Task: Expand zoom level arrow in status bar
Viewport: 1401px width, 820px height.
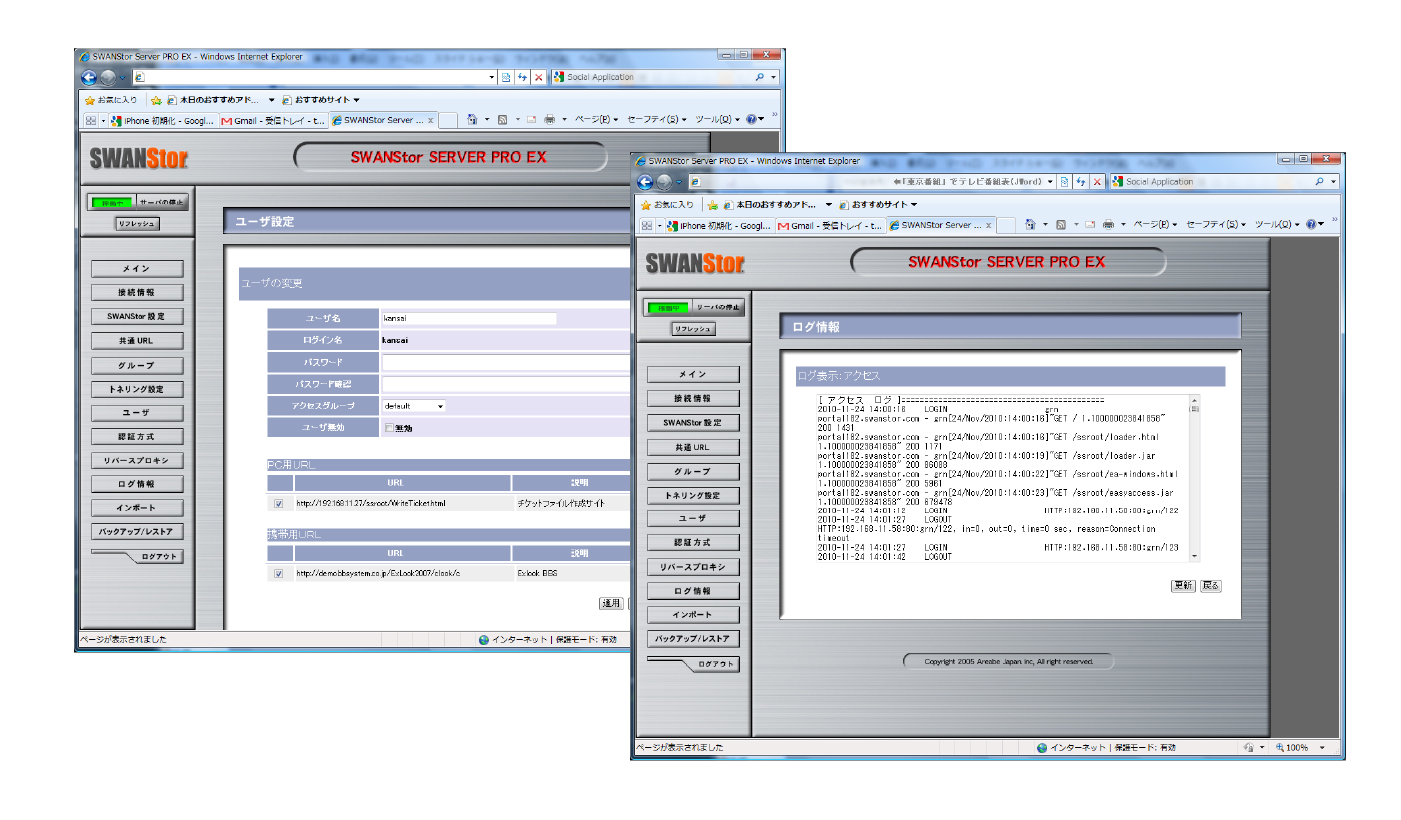Action: click(x=1322, y=748)
